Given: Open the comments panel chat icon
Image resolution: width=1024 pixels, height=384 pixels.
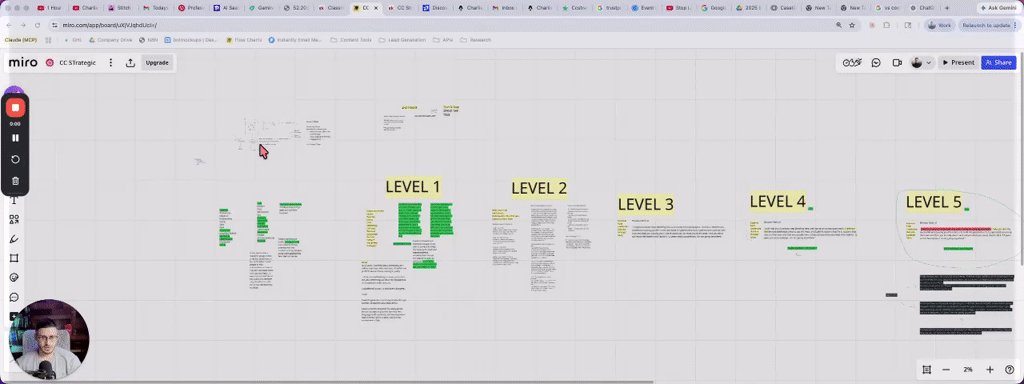Looking at the screenshot, I should coord(876,63).
